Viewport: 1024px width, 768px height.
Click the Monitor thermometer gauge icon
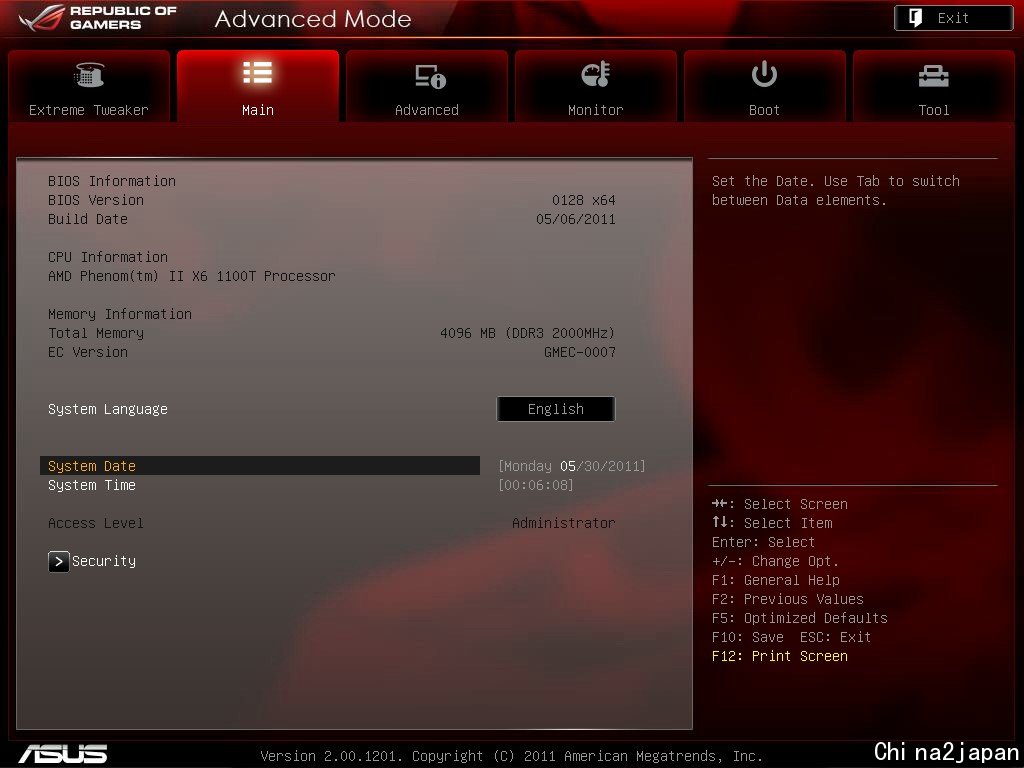pyautogui.click(x=596, y=74)
